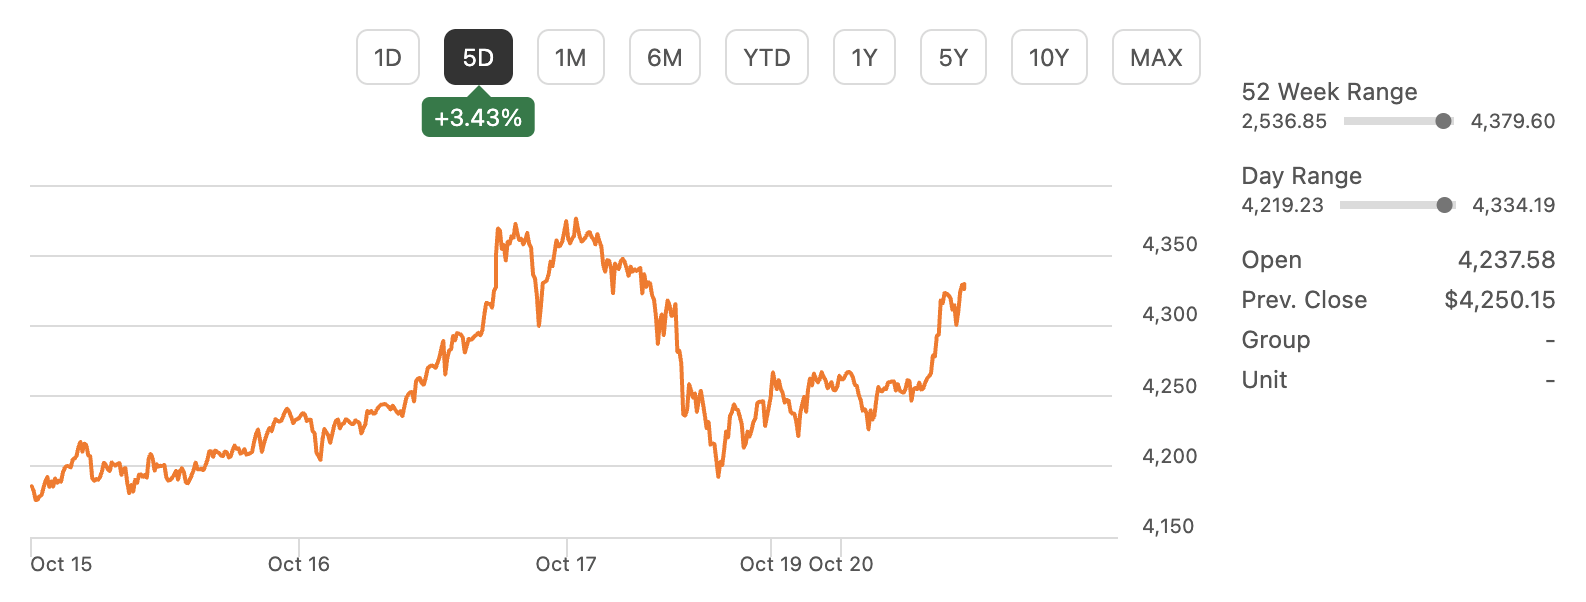Switch to the 5D chart view
The image size is (1586, 602).
tap(478, 57)
